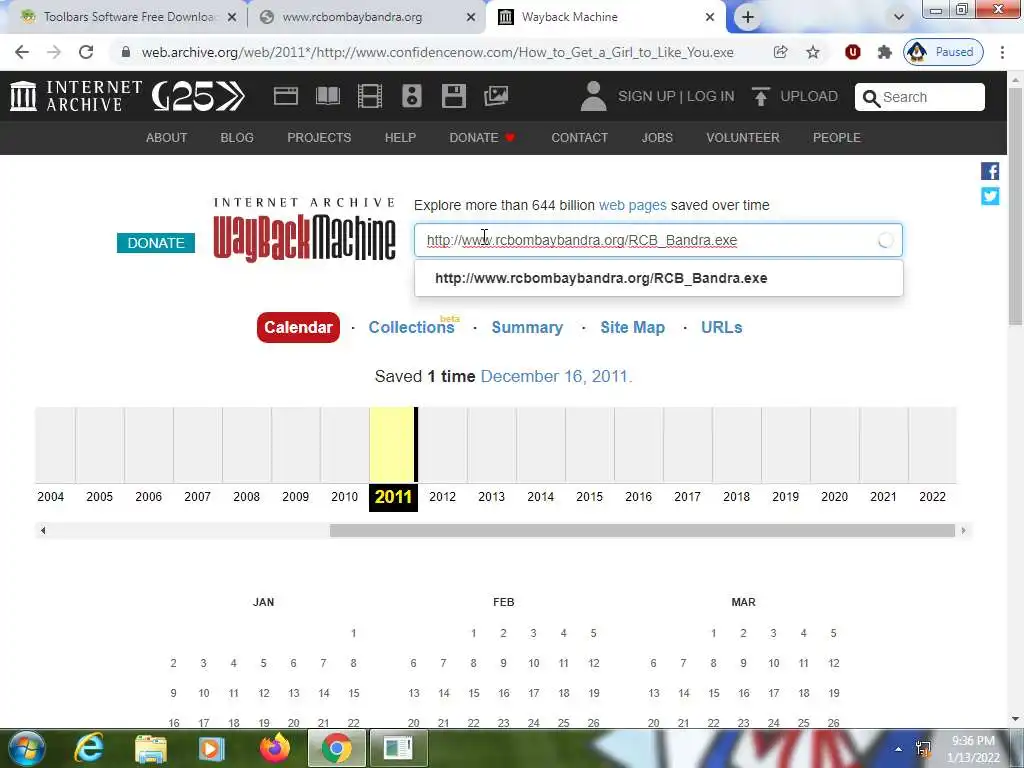
Task: Open the ABOUT menu item
Action: coord(167,138)
